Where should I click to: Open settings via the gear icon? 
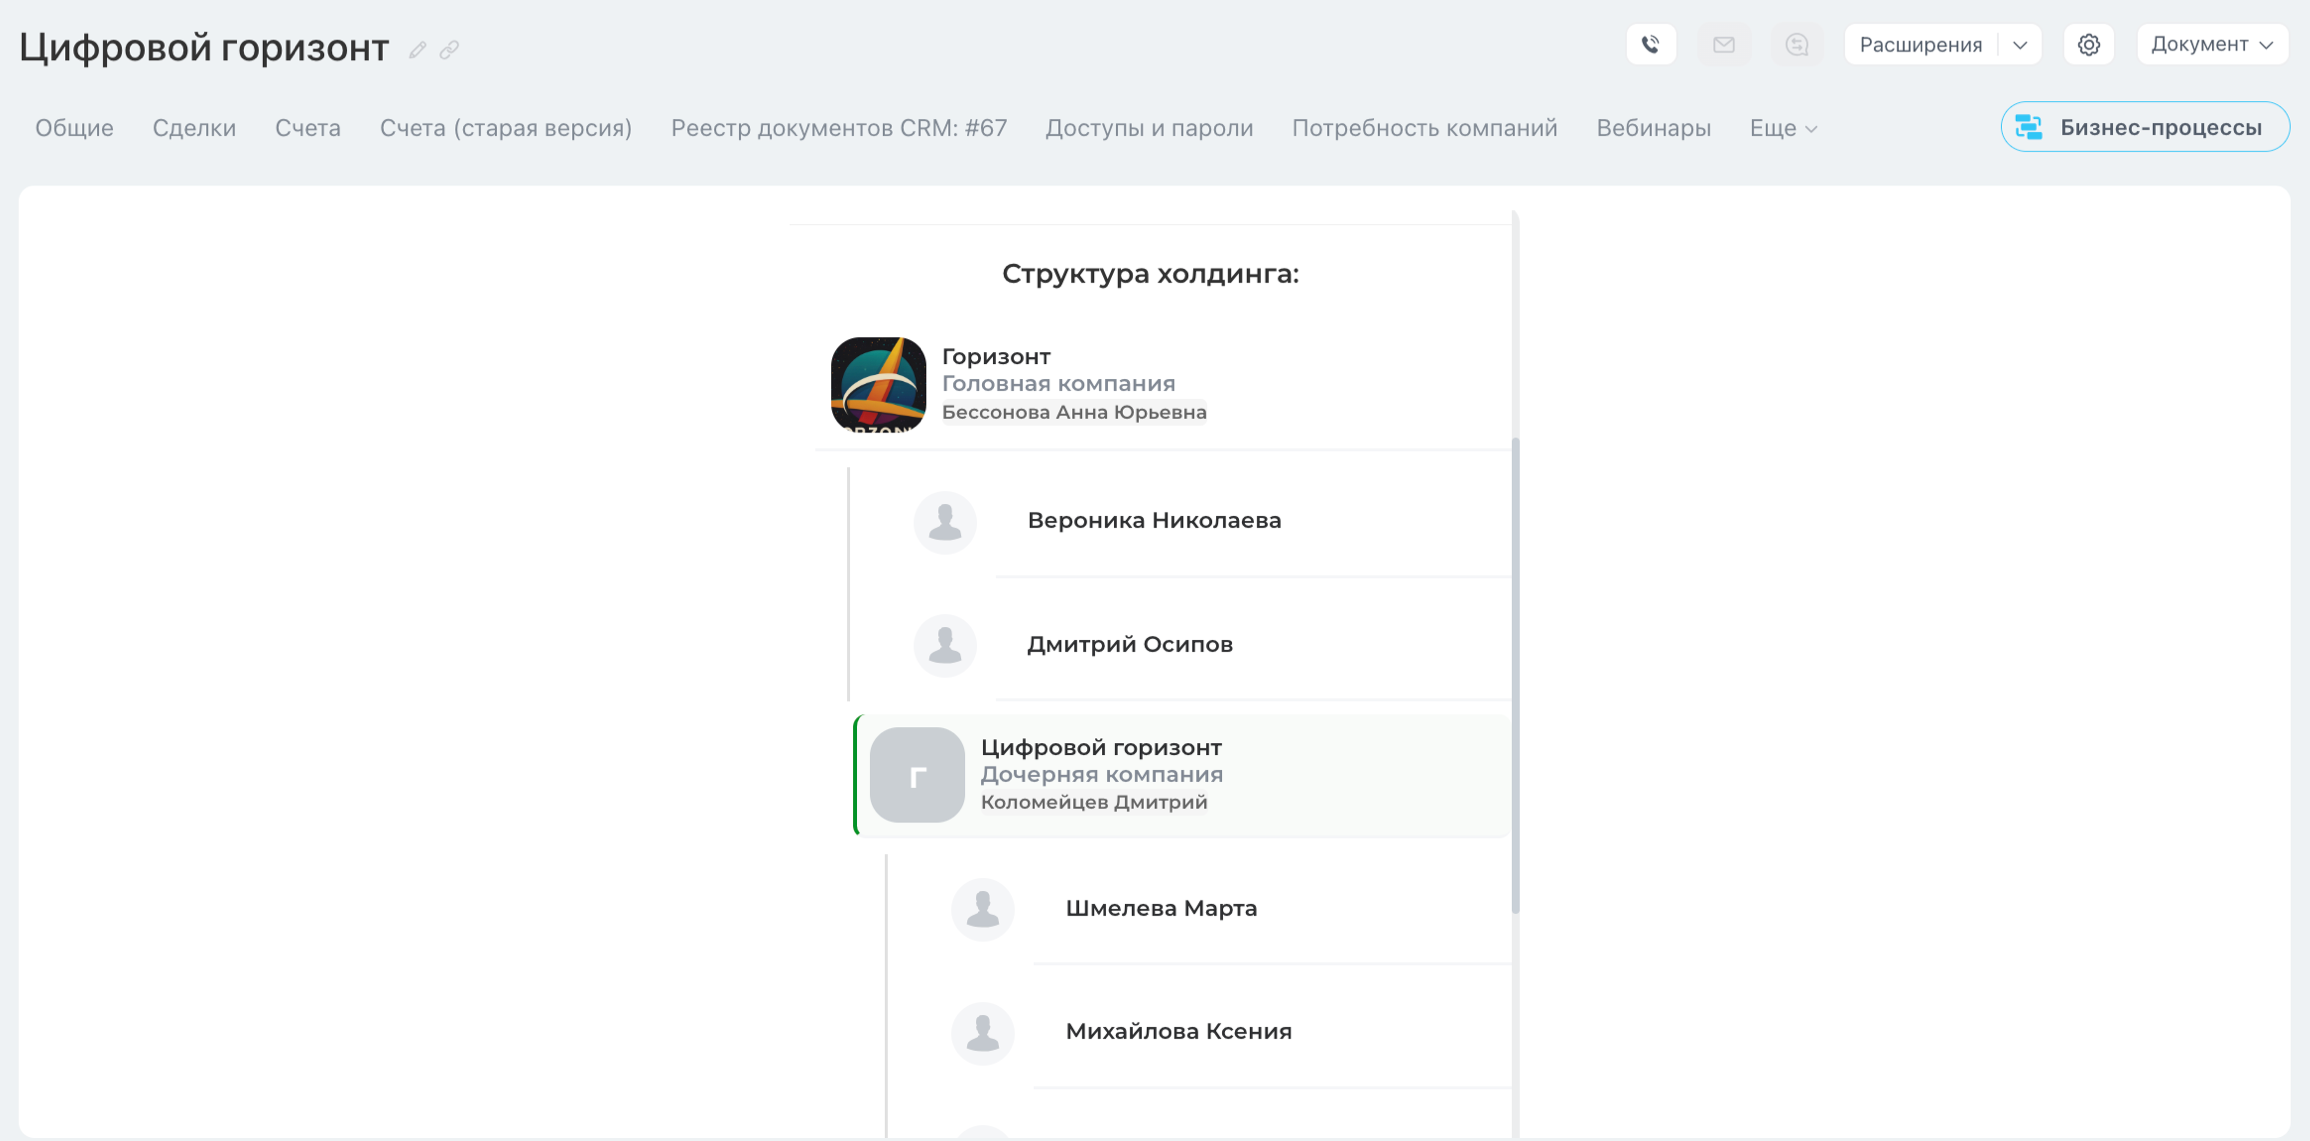tap(2088, 45)
